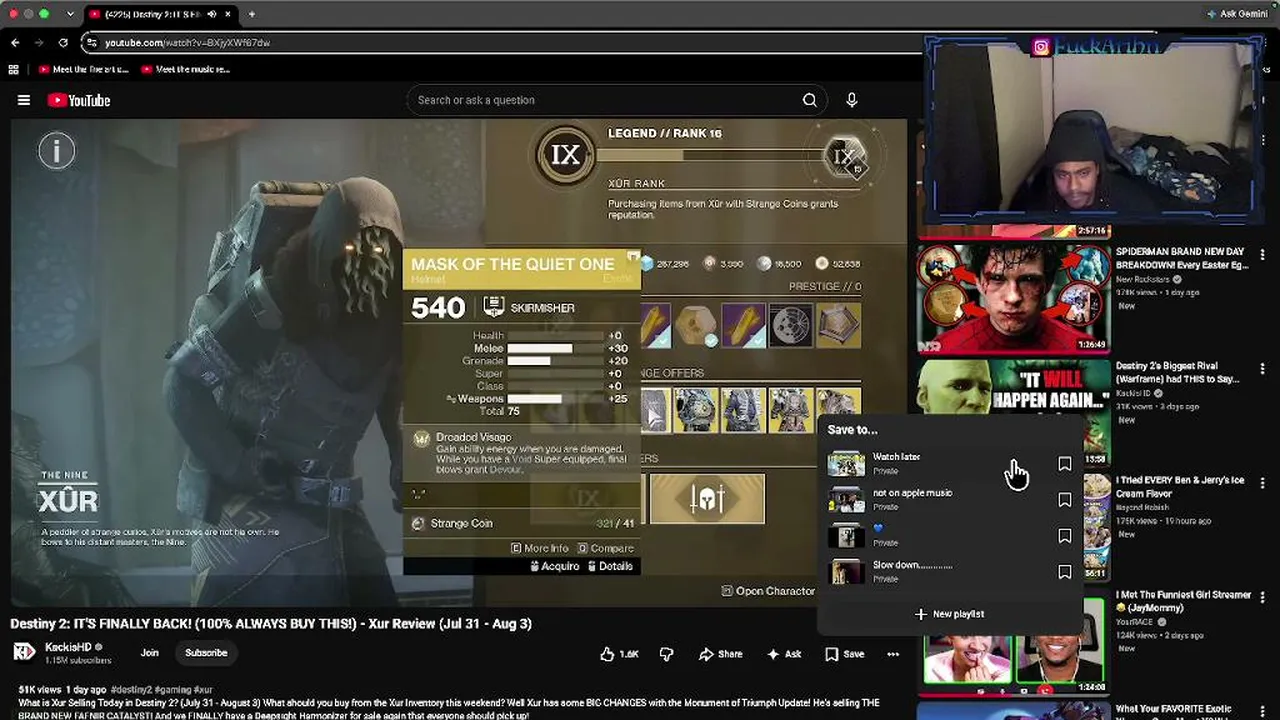Join the KackisHD channel membership
Viewport: 1280px width, 720px height.
tap(149, 653)
